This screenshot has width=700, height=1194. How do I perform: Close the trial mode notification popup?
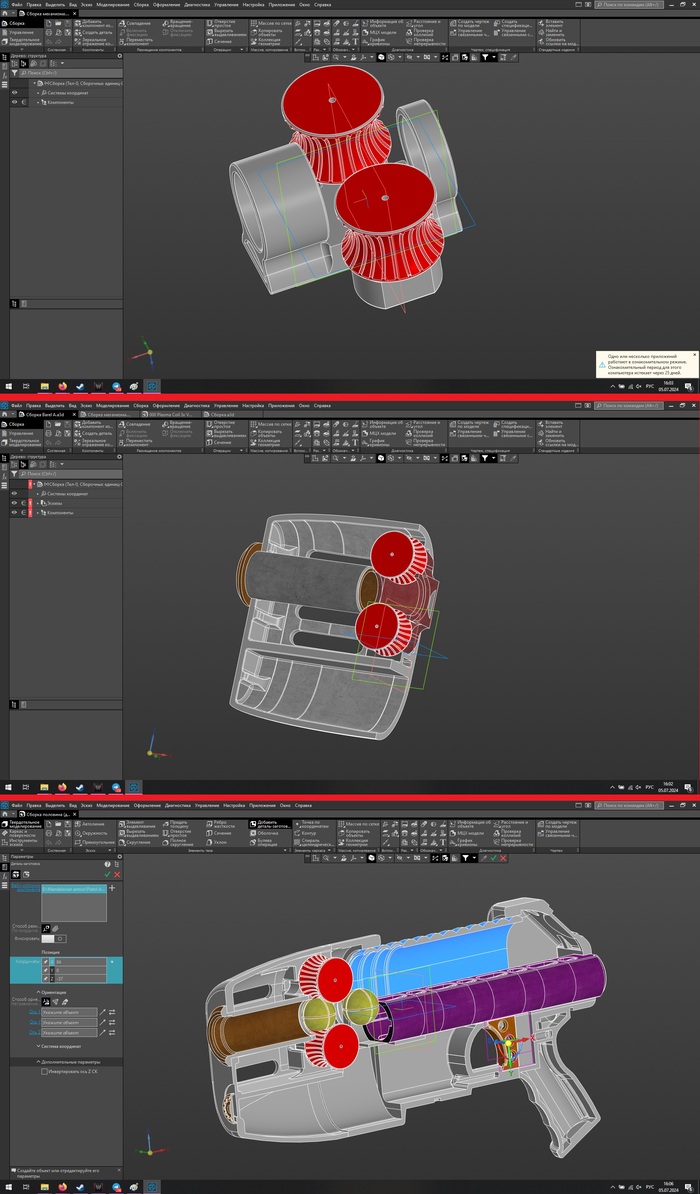(x=693, y=354)
